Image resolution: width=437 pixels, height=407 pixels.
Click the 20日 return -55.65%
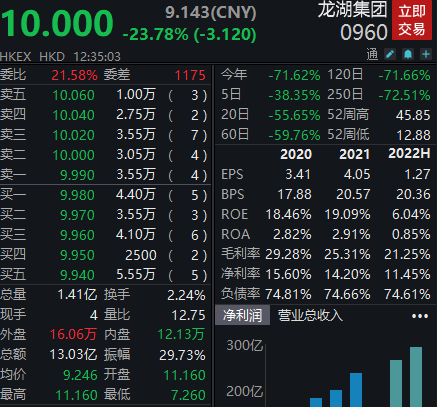[294, 115]
